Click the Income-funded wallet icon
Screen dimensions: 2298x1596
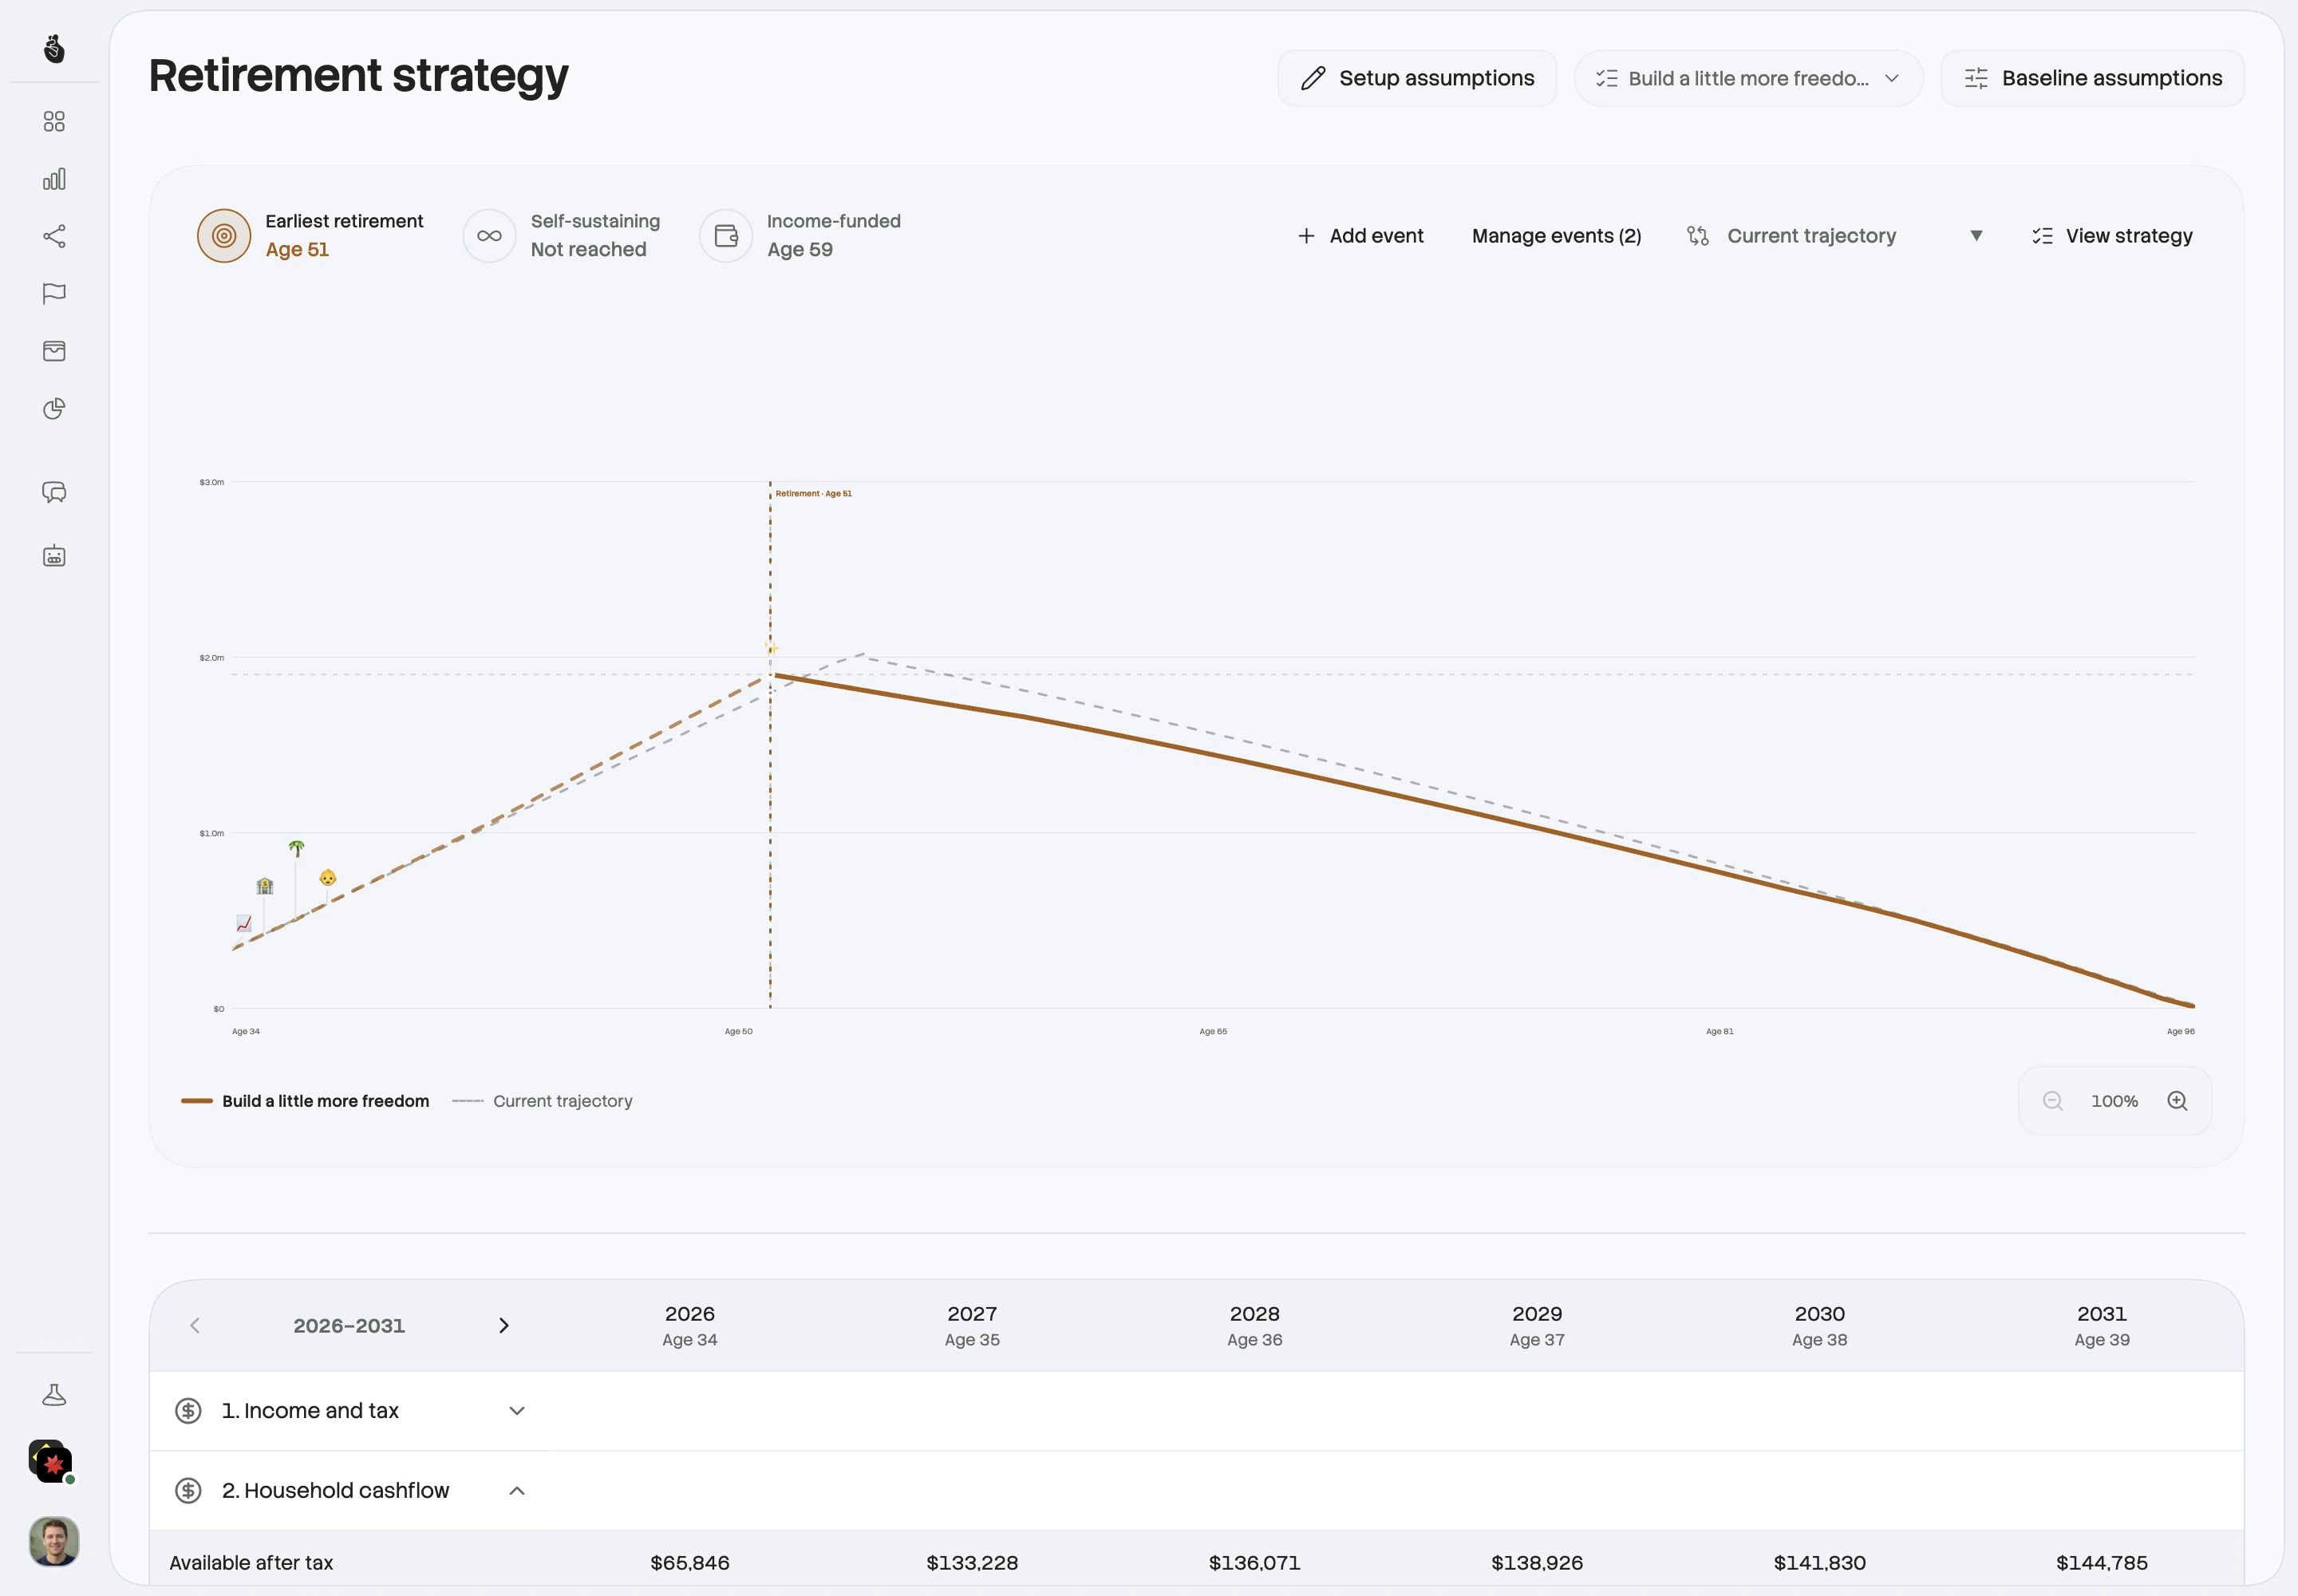[x=726, y=236]
